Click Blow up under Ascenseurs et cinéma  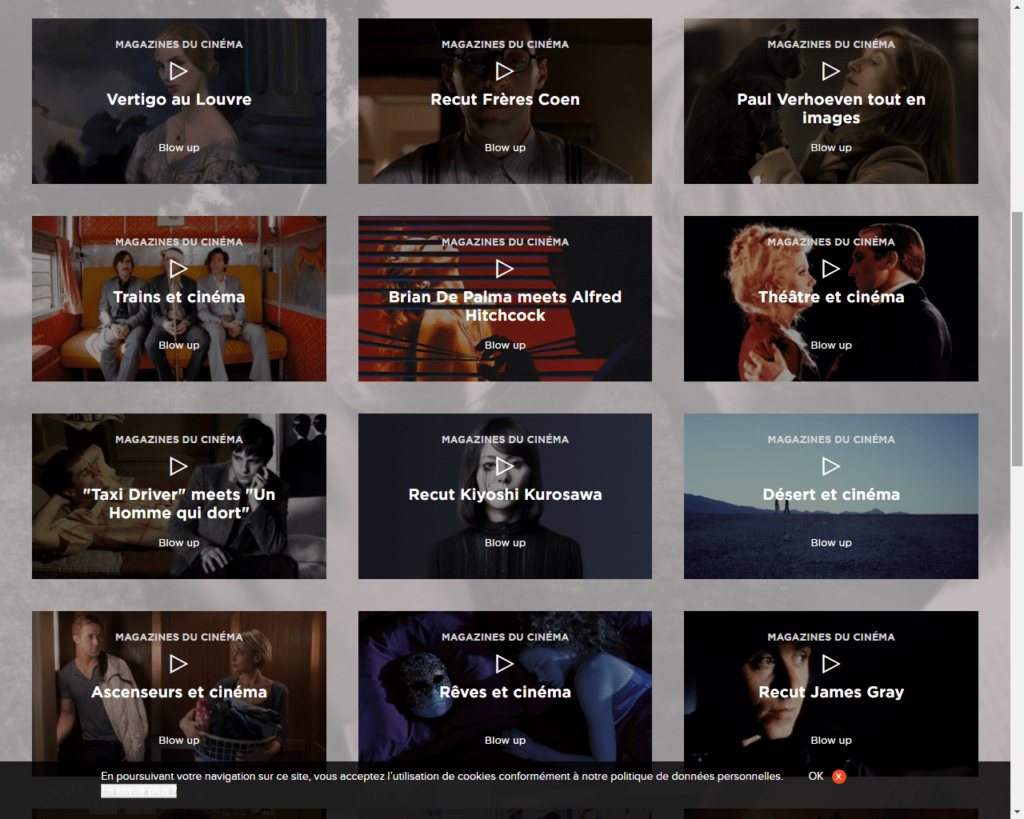(x=179, y=741)
